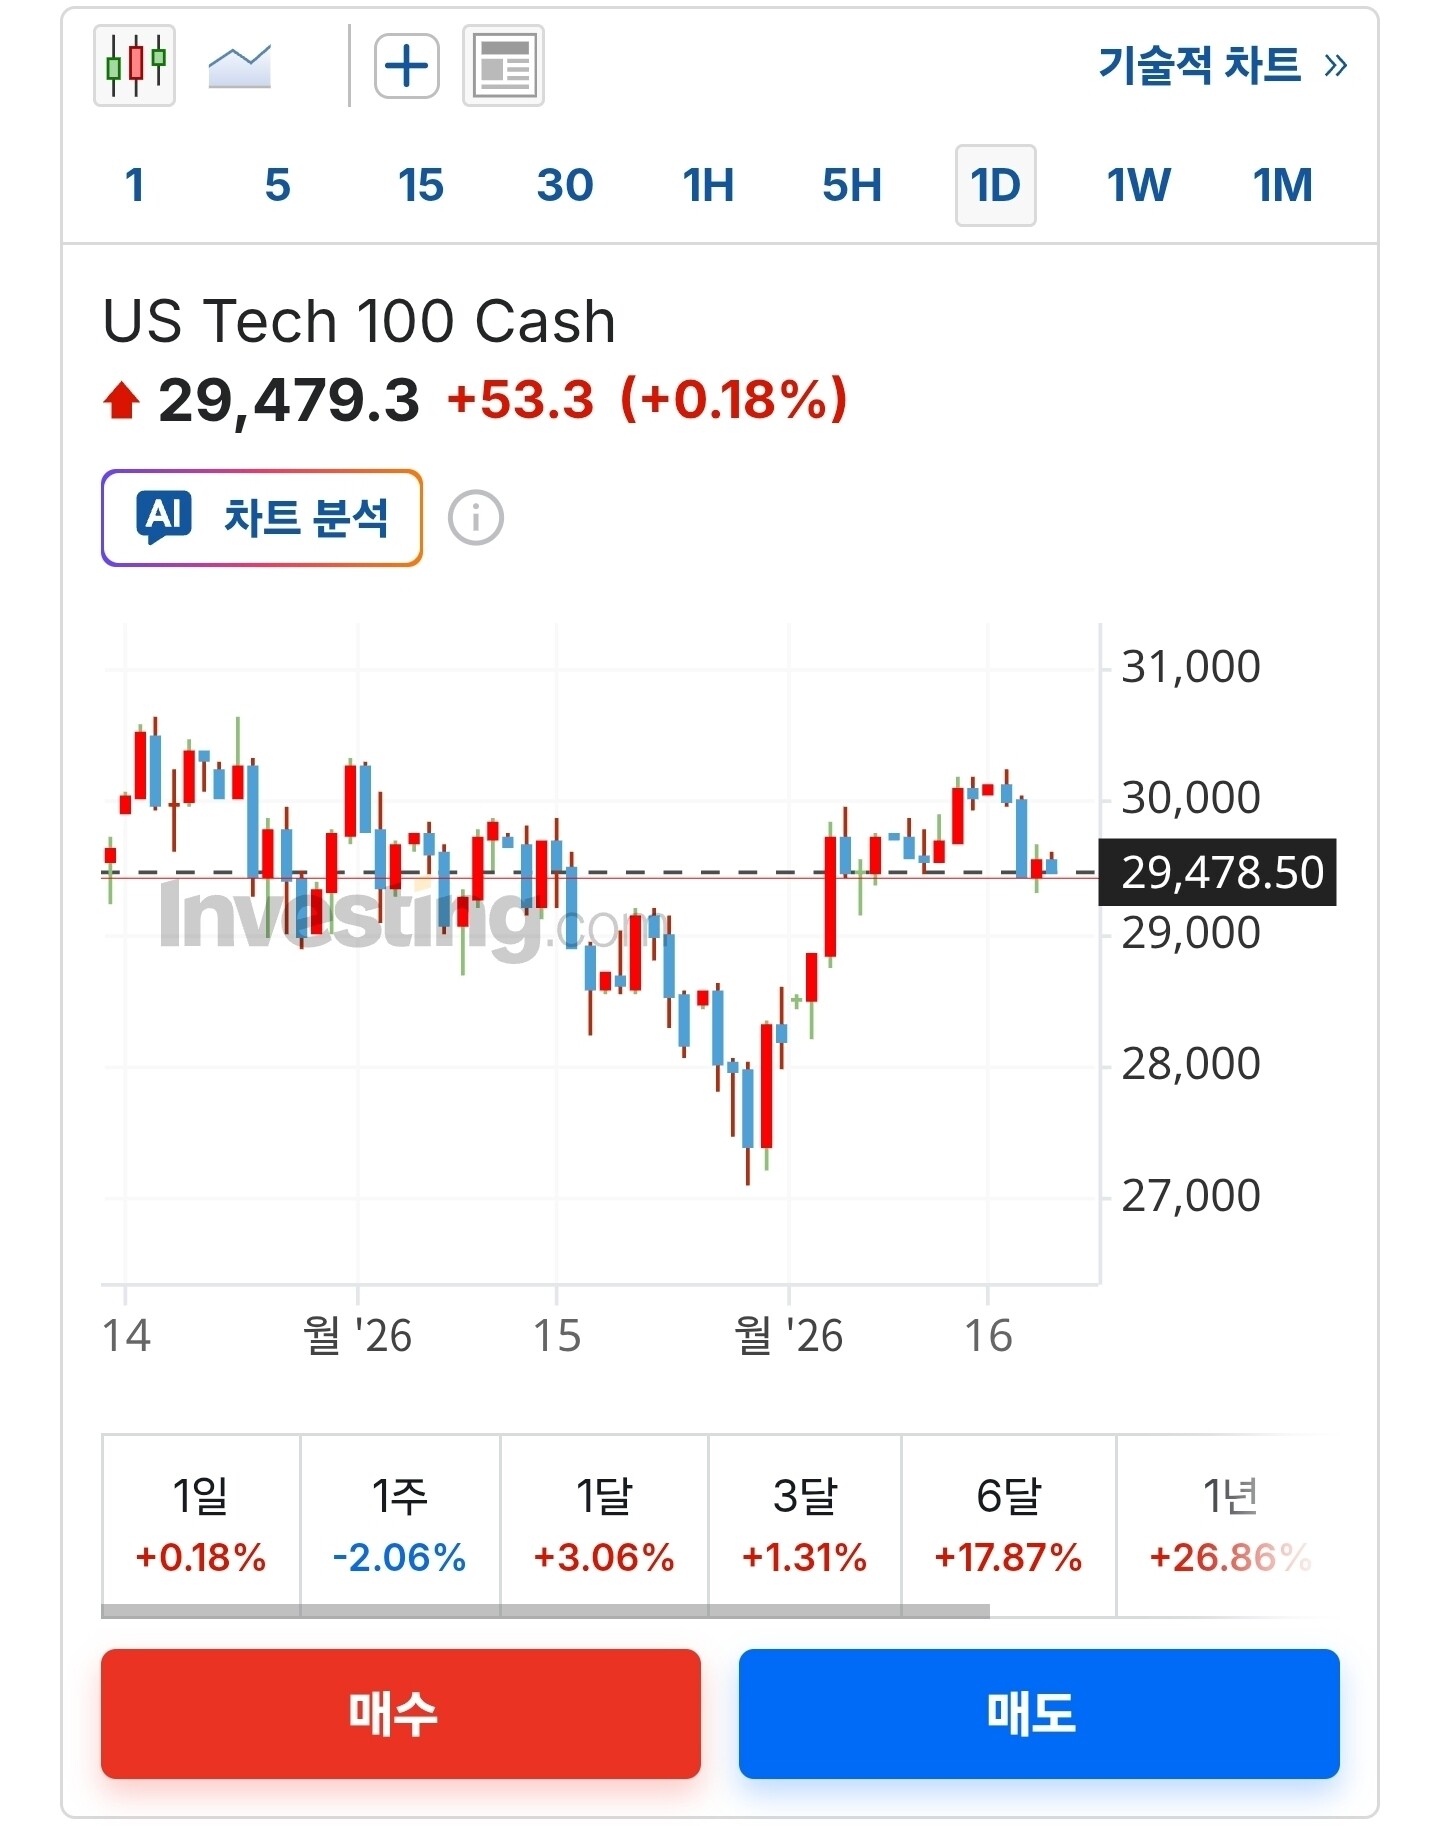The width and height of the screenshot is (1439, 1826).
Task: Click the horizontal scrollbar under period tabs
Action: [x=545, y=1611]
